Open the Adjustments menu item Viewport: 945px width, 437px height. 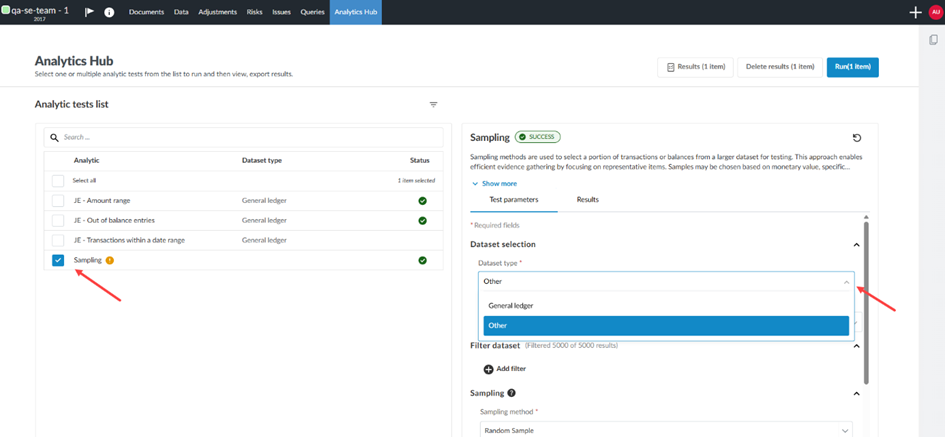click(217, 12)
